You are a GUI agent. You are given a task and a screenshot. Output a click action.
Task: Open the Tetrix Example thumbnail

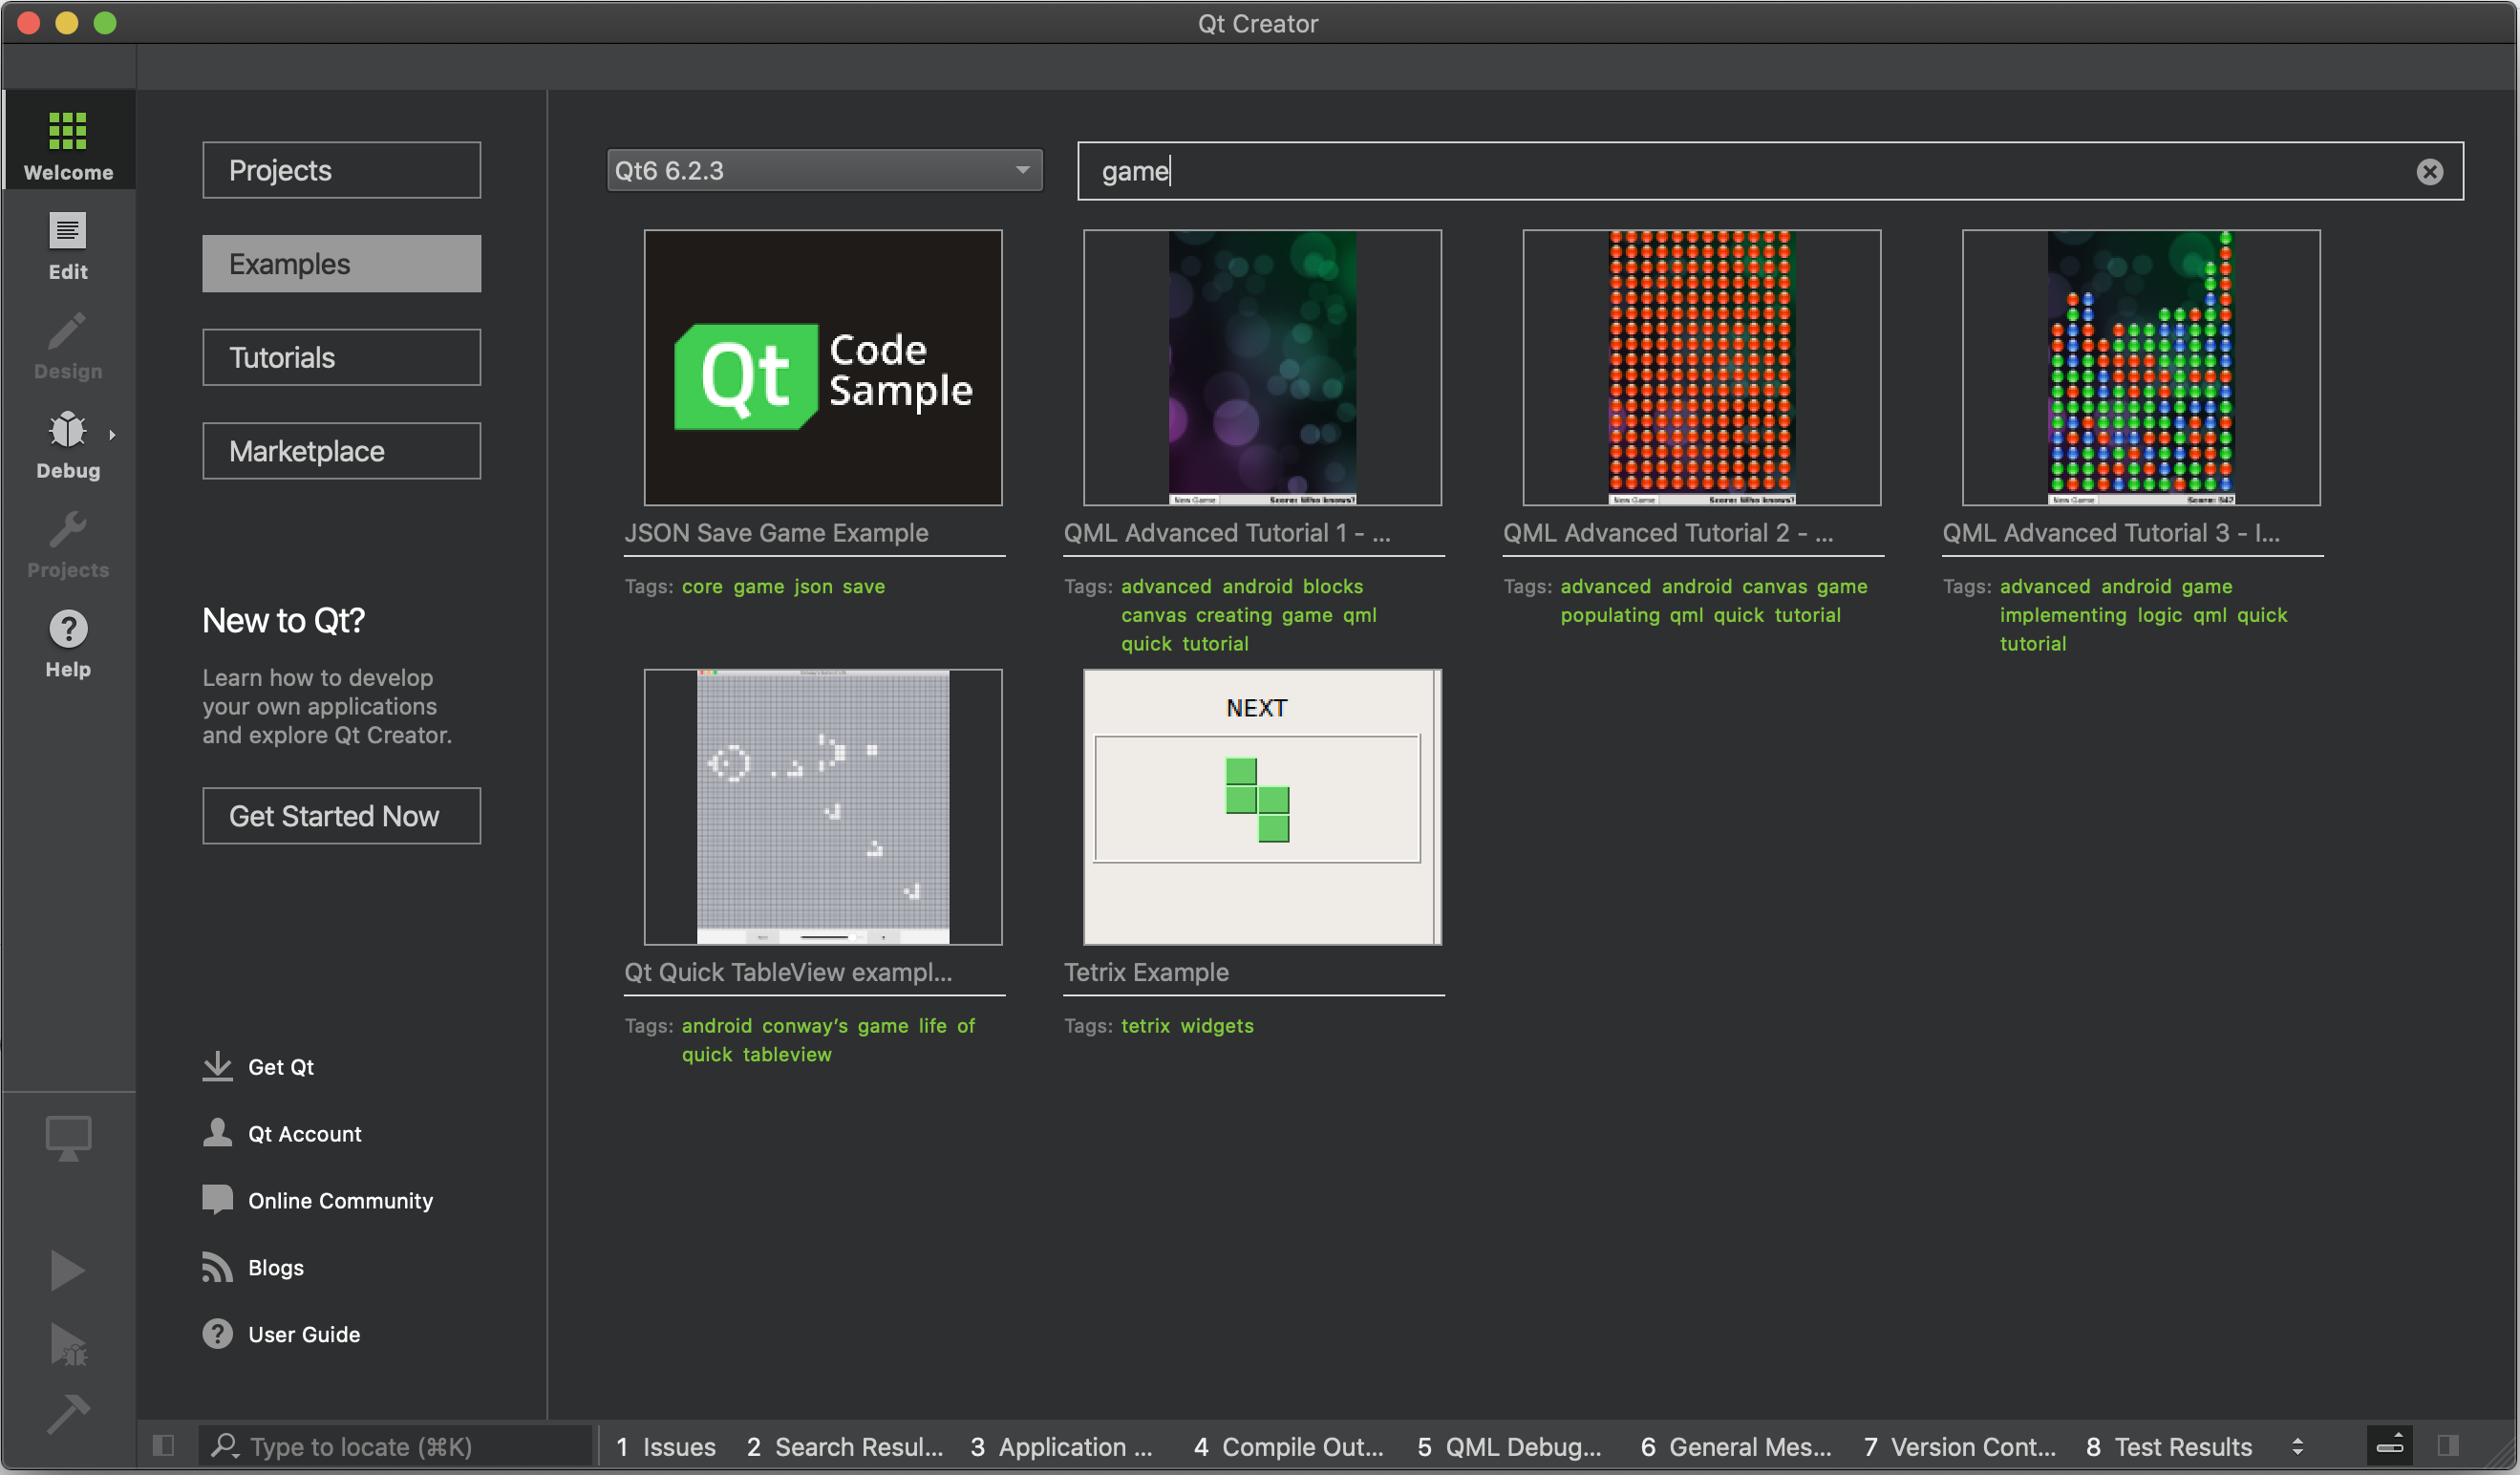point(1262,807)
